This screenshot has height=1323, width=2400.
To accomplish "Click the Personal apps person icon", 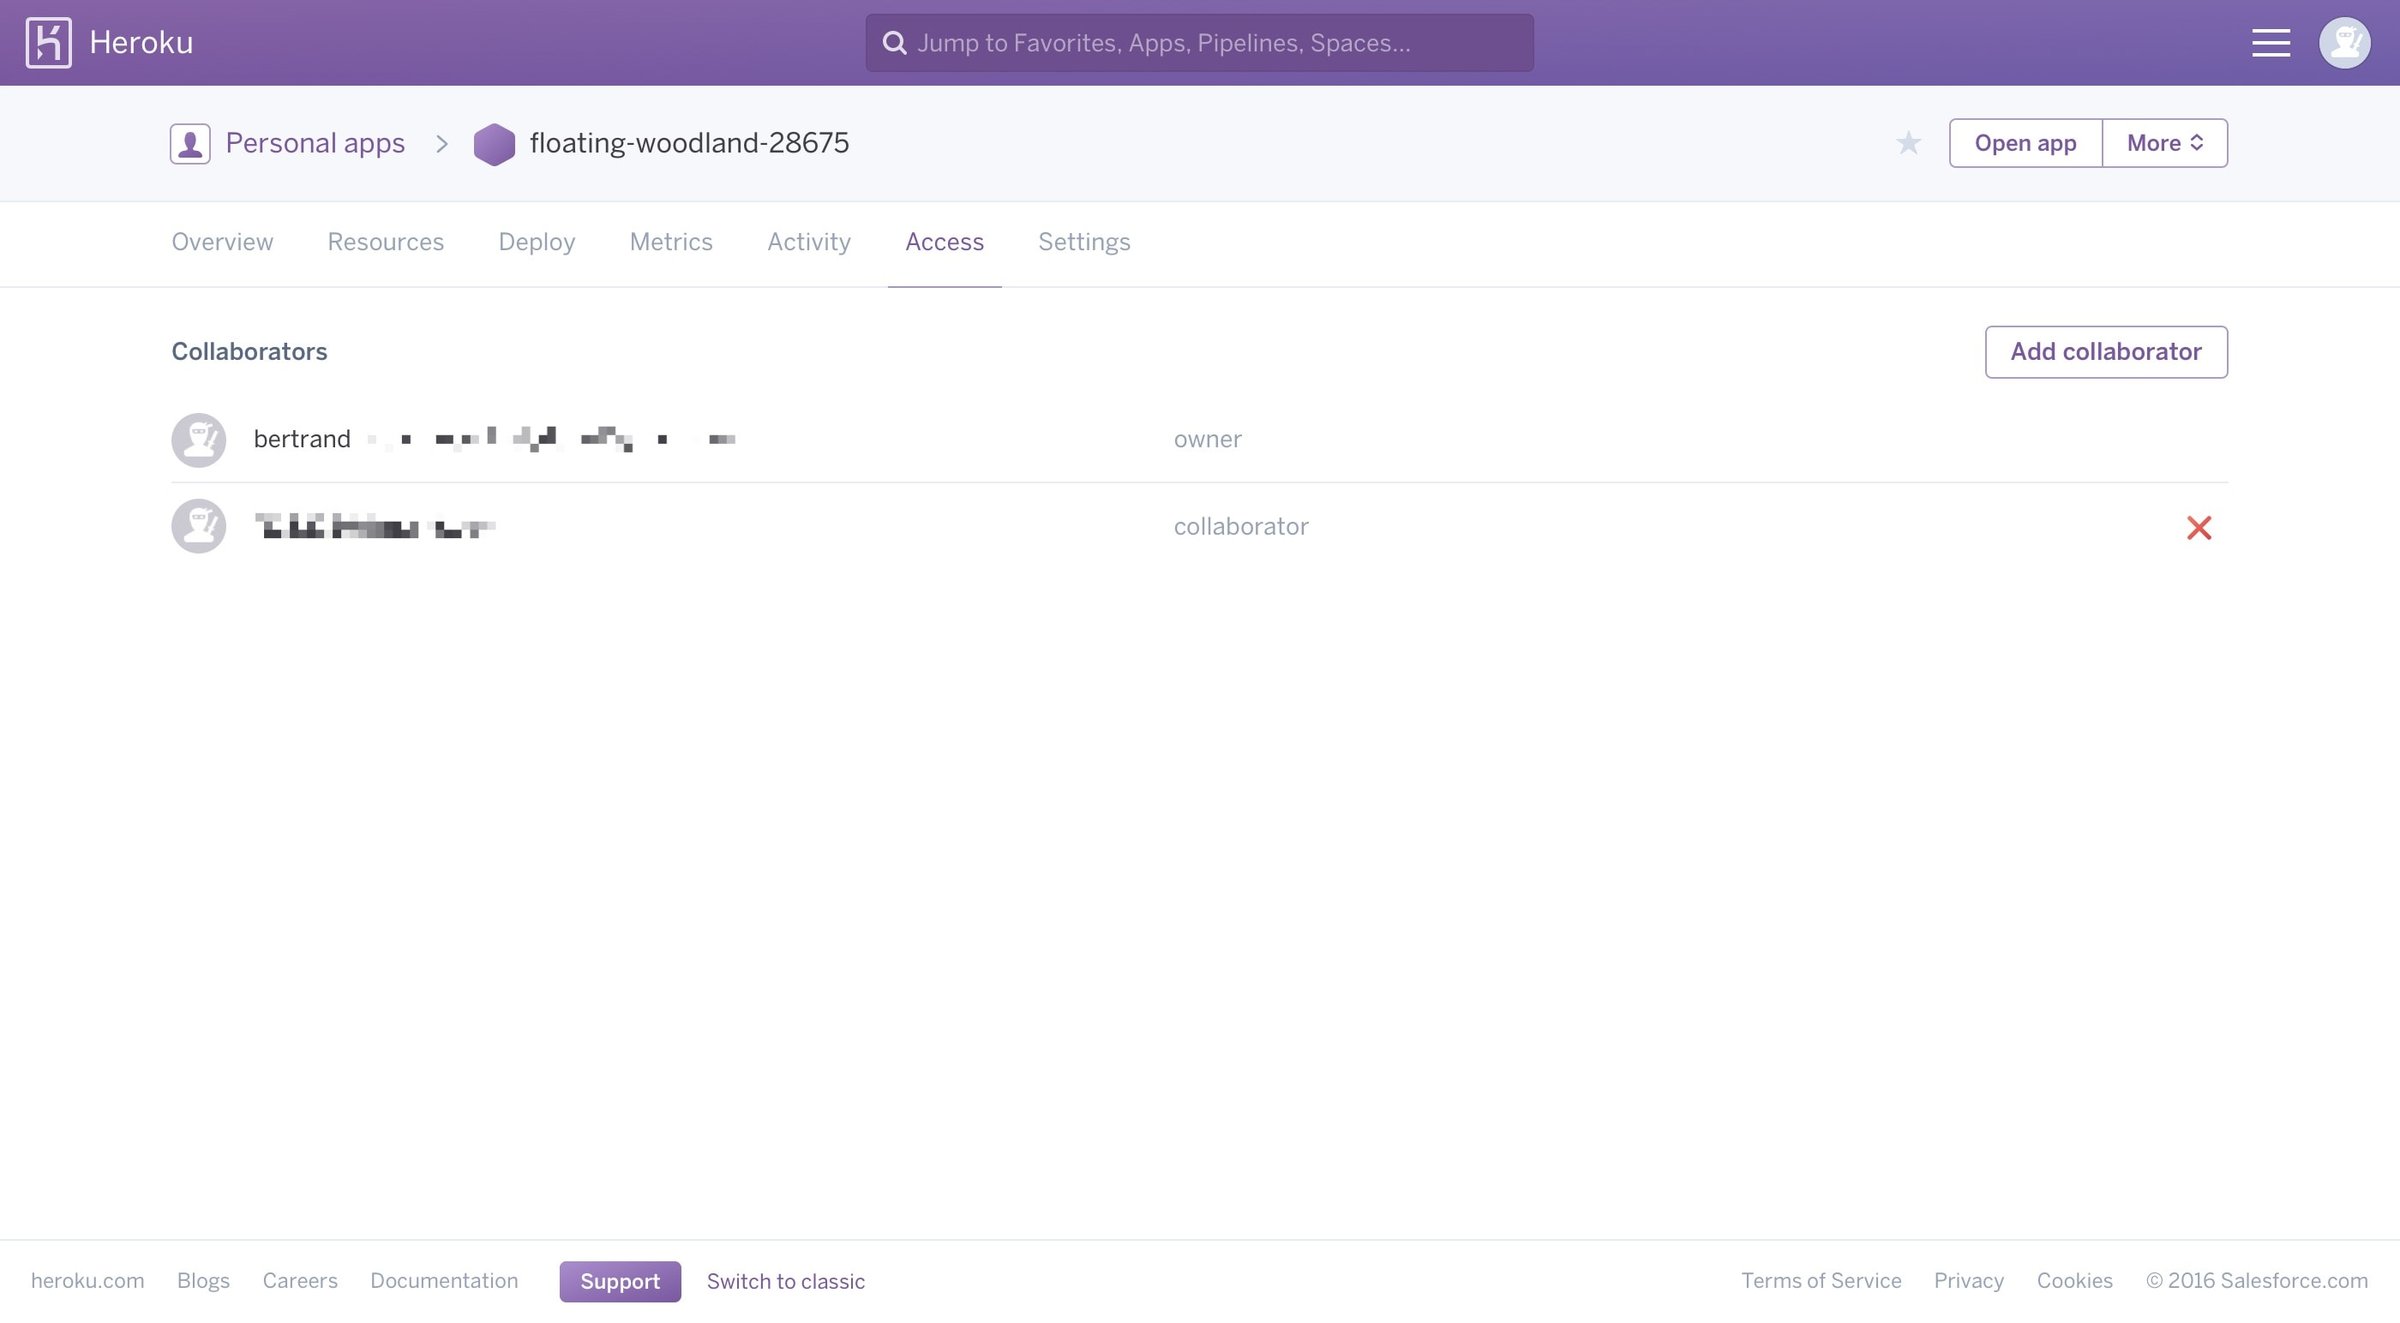I will click(x=190, y=144).
